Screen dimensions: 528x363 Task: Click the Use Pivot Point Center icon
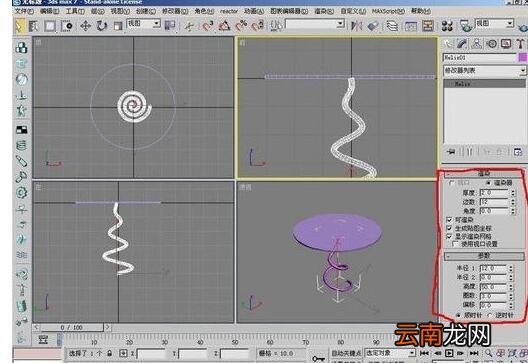coord(170,26)
